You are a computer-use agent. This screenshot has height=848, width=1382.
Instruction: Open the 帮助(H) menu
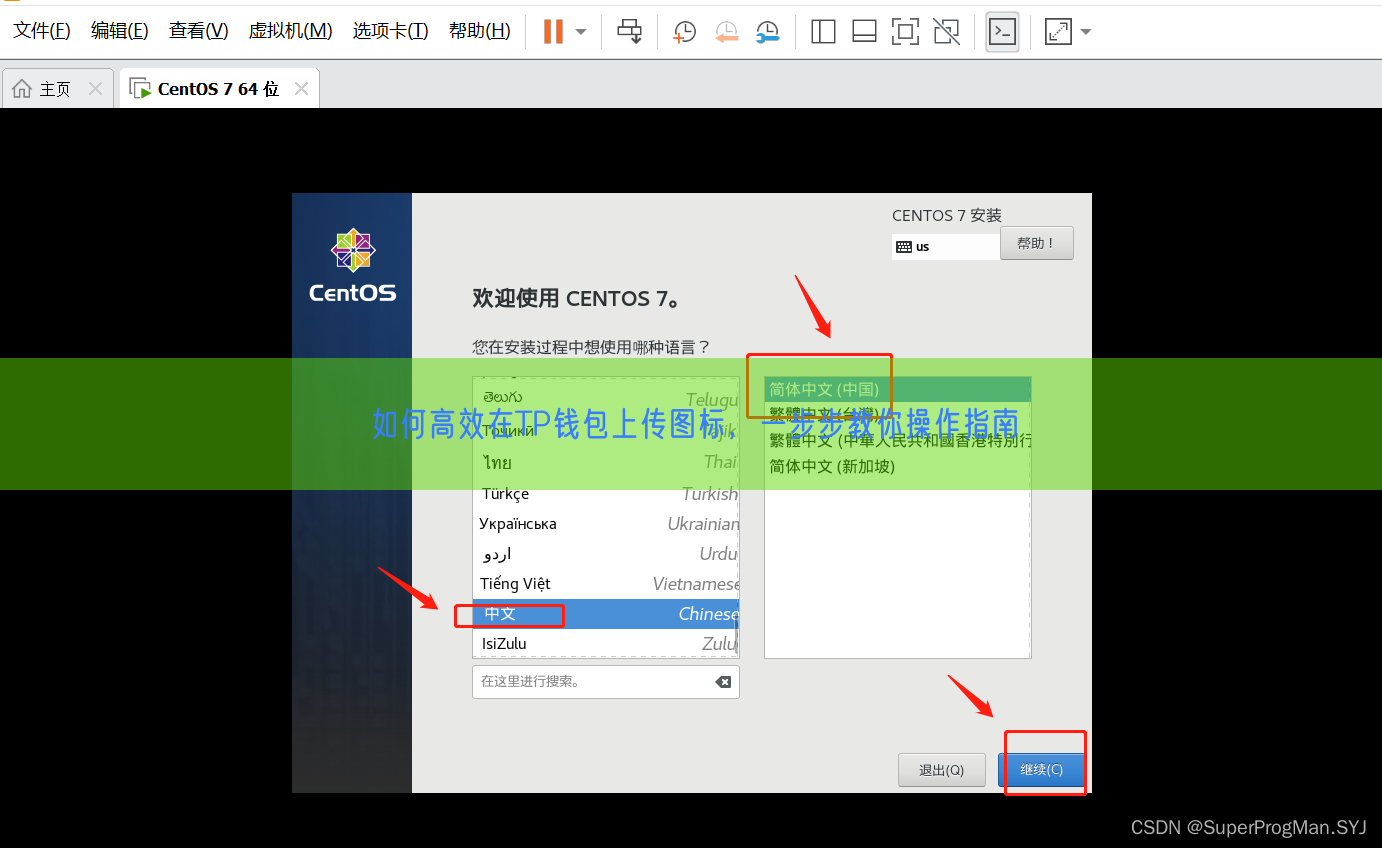[479, 31]
